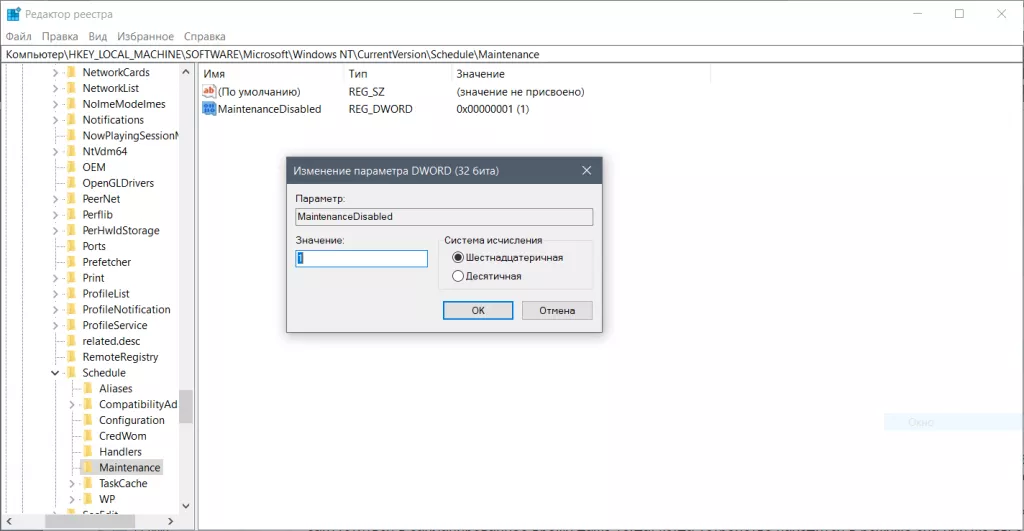Expand the NetworkList key

[56, 88]
